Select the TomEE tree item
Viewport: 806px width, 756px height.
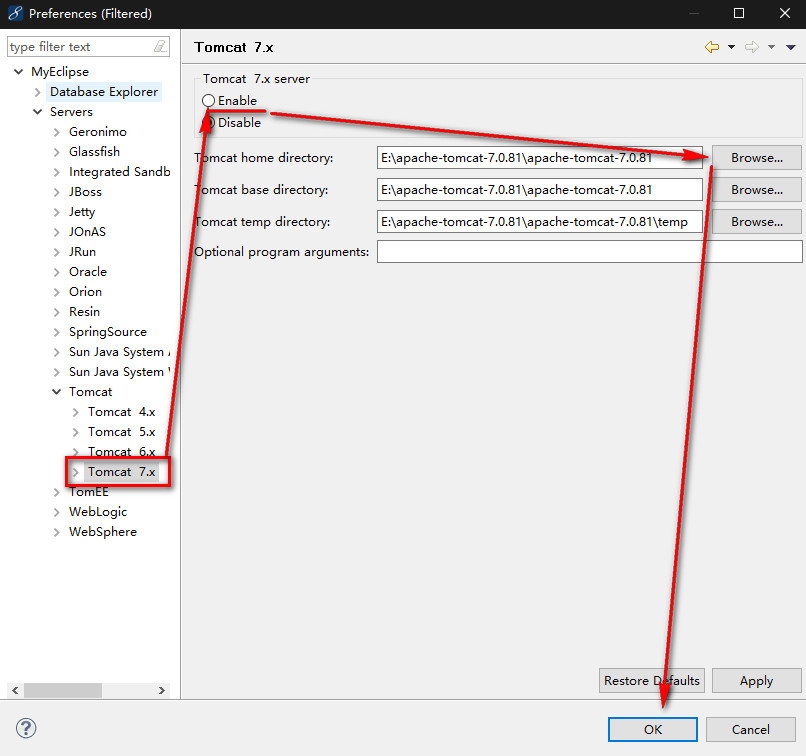point(89,492)
